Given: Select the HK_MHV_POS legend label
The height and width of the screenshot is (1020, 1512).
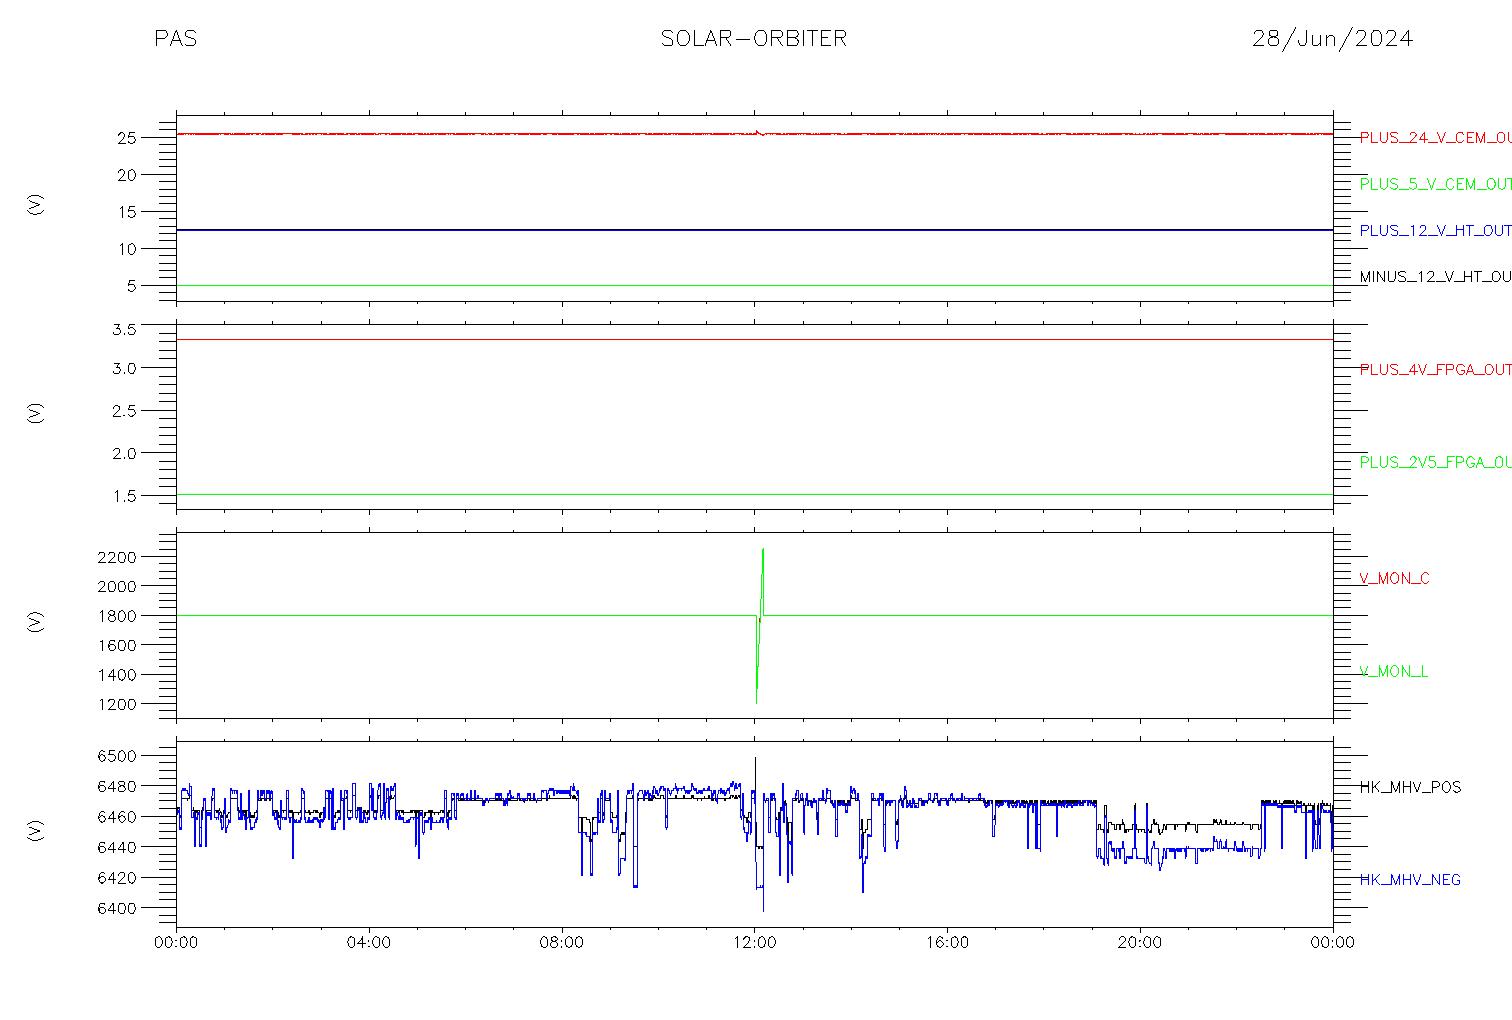Looking at the screenshot, I should coord(1410,787).
